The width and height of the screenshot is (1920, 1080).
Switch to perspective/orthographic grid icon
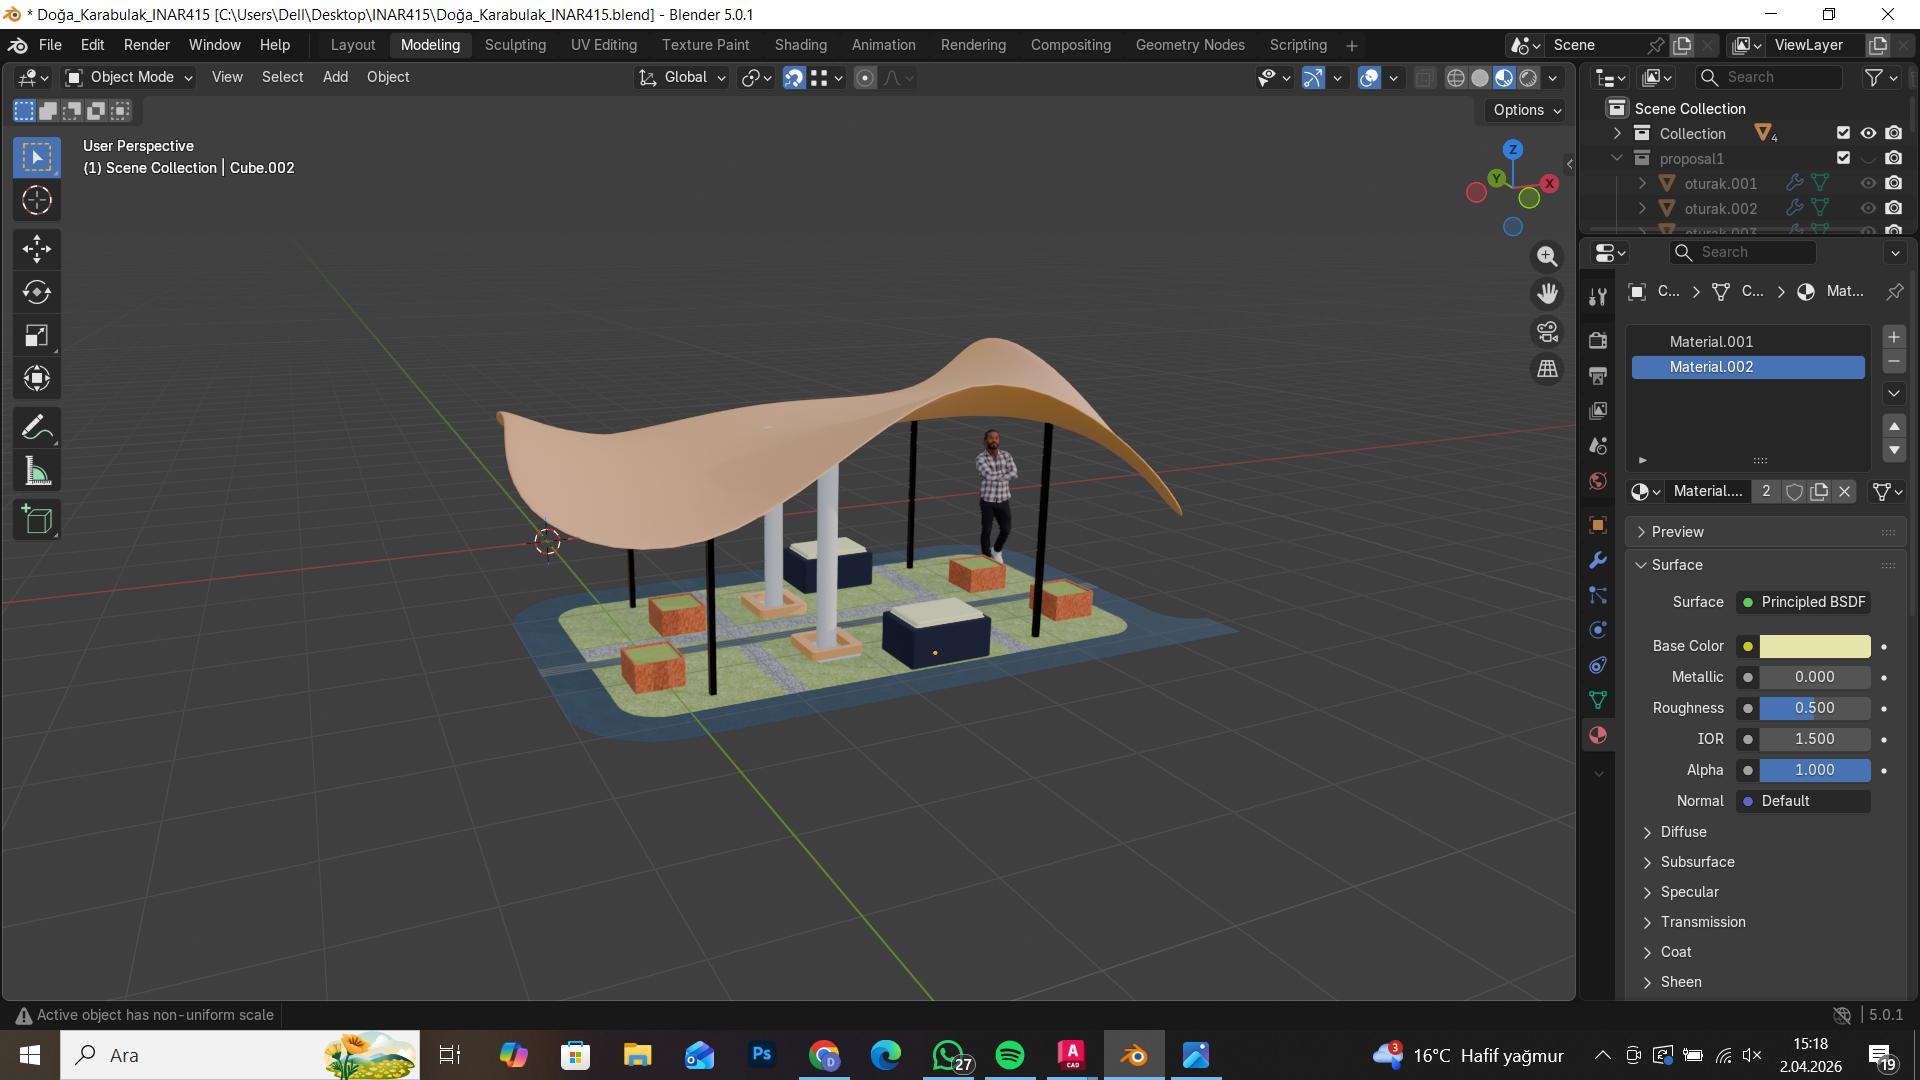coord(1547,369)
